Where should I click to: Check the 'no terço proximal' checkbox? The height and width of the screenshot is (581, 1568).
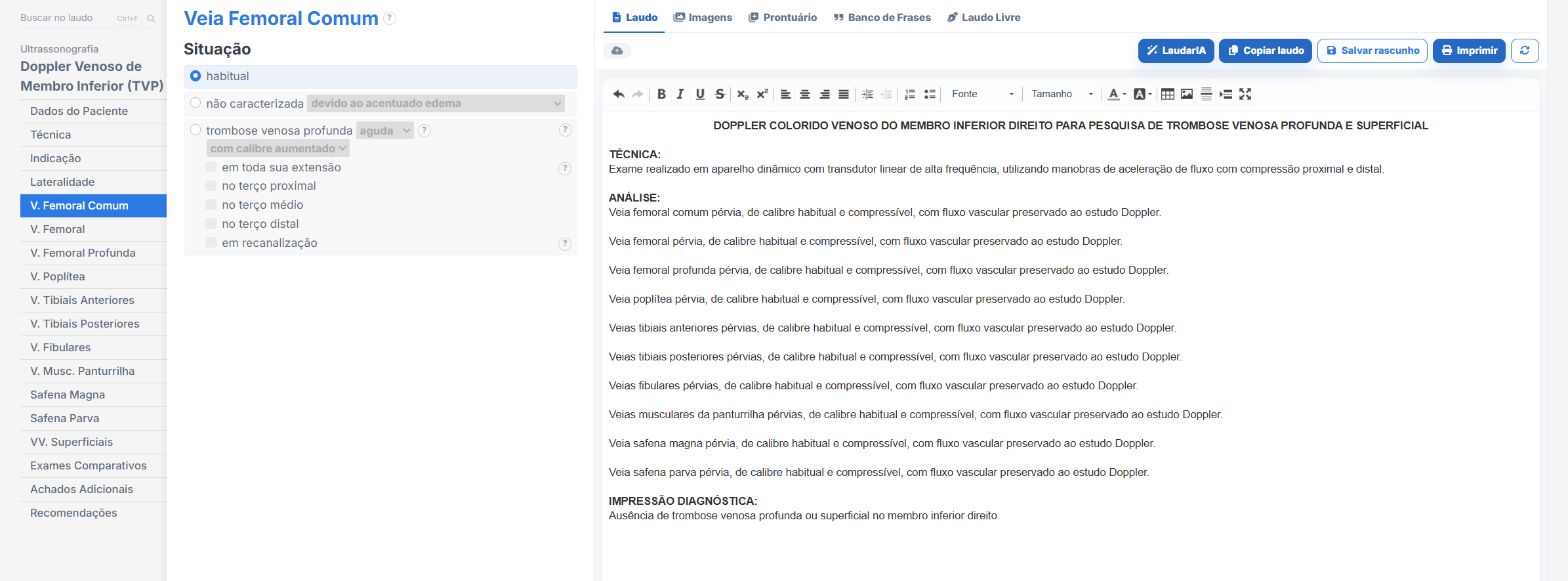tap(211, 186)
